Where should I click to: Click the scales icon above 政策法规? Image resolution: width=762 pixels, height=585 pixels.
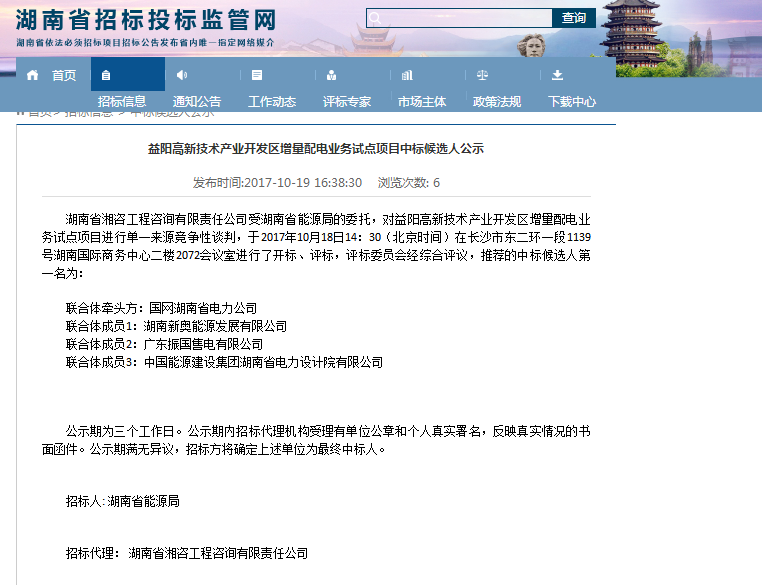[482, 75]
